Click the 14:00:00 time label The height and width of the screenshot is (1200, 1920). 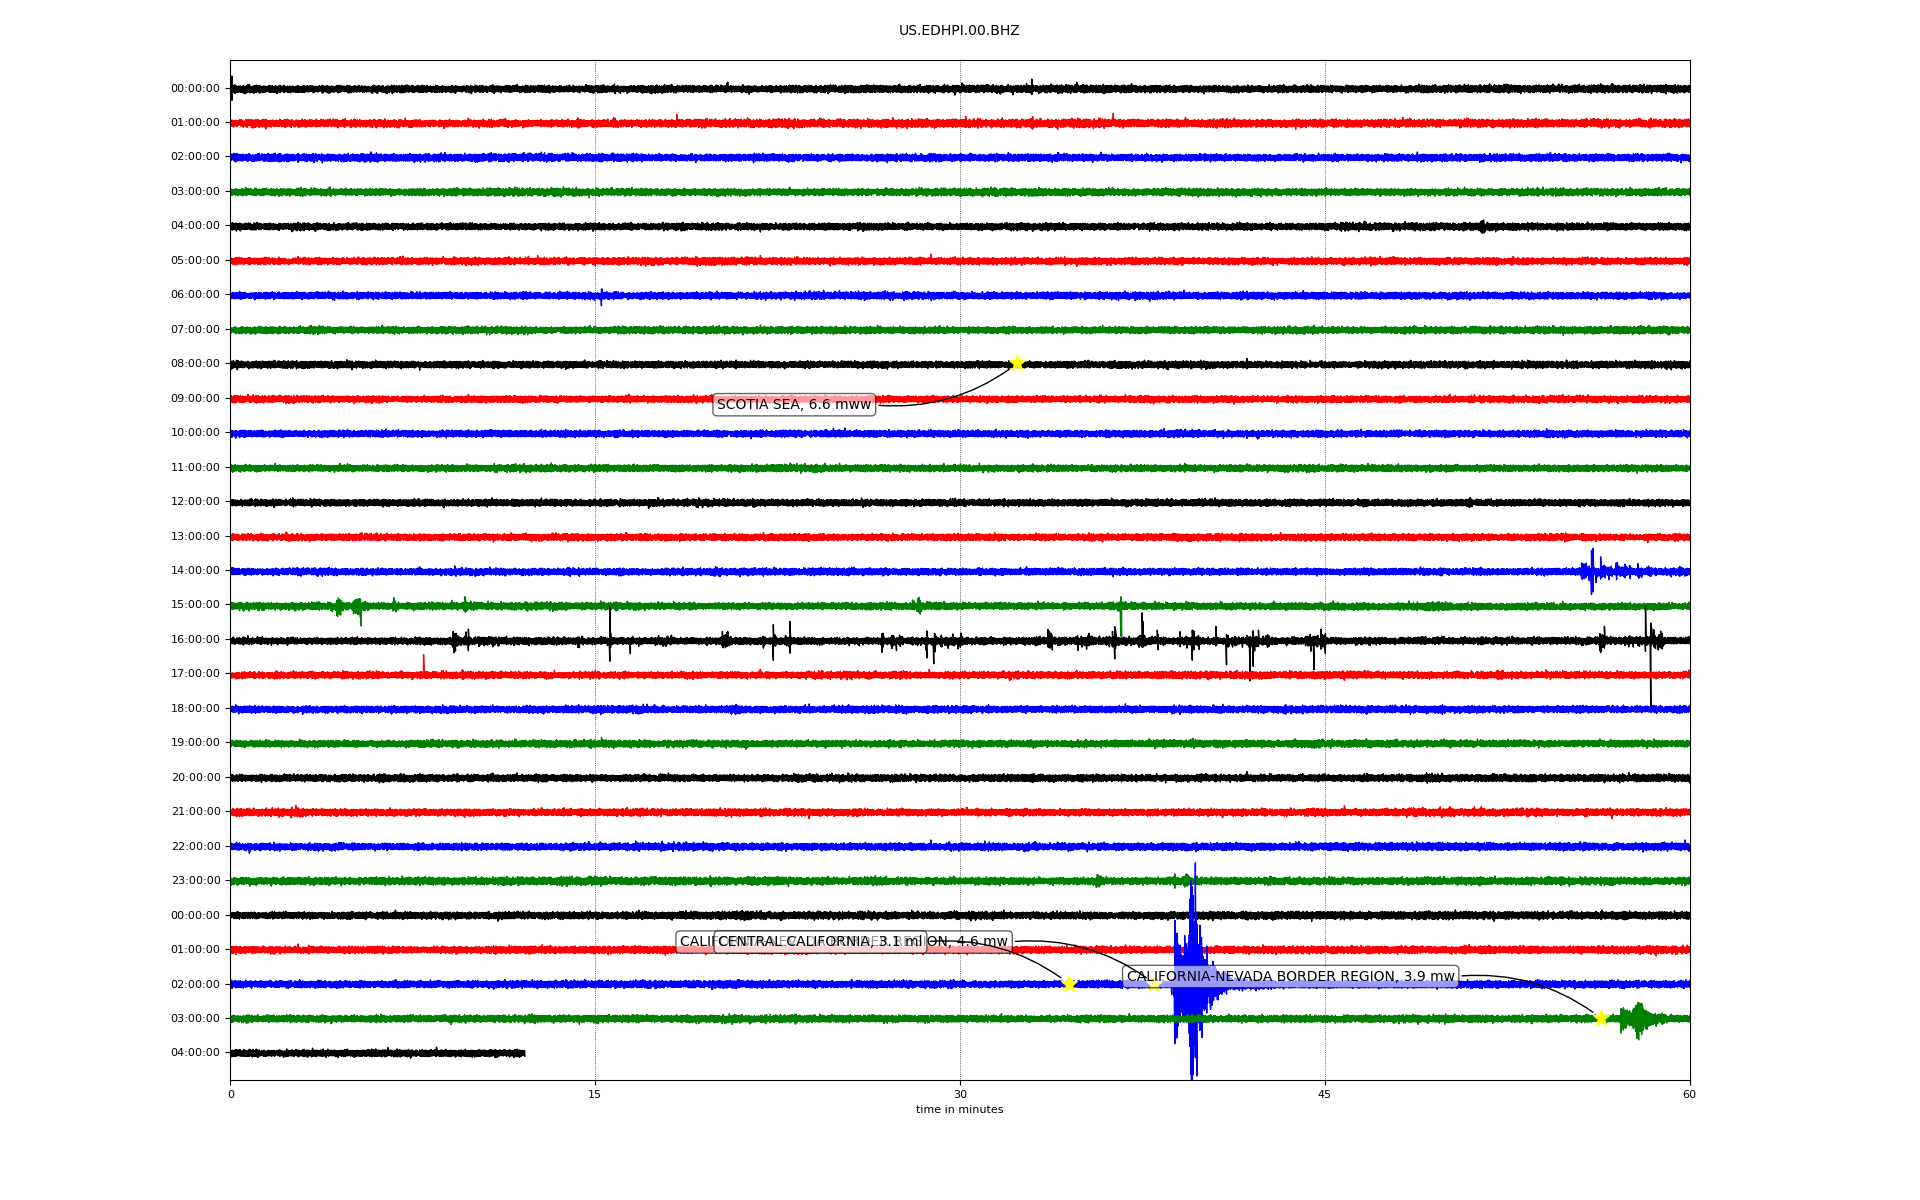pyautogui.click(x=195, y=571)
